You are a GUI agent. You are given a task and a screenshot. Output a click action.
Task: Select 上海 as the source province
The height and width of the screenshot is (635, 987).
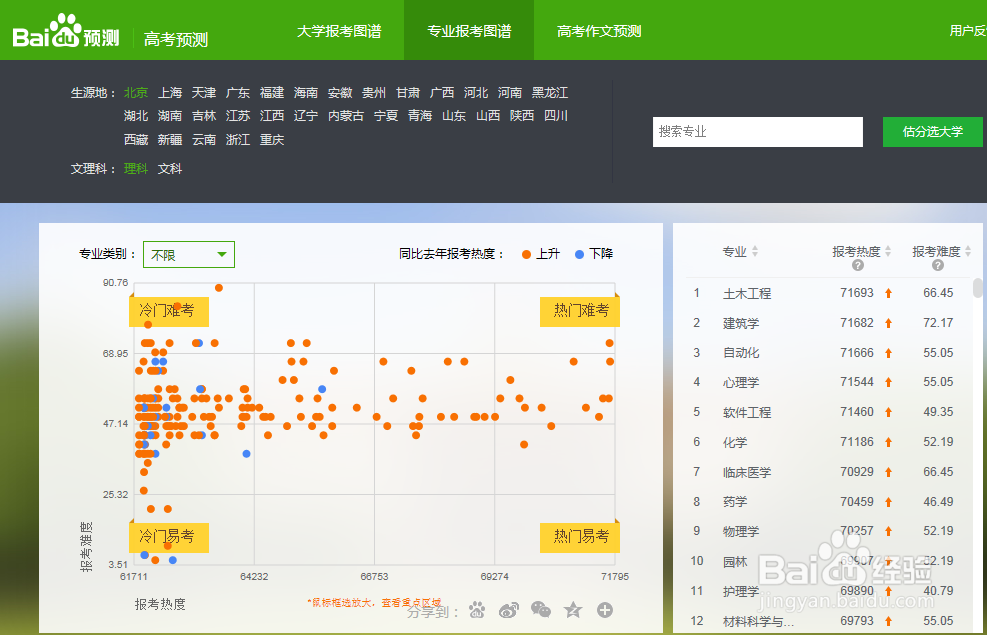pos(169,92)
